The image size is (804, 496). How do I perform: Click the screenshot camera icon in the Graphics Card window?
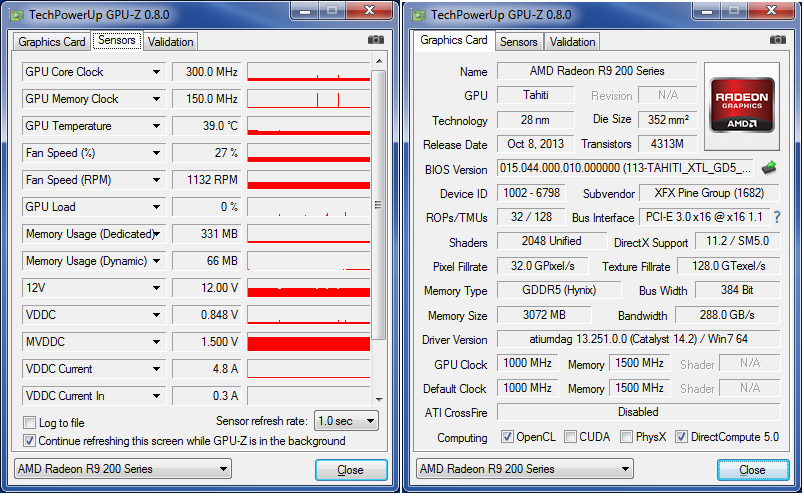click(778, 40)
